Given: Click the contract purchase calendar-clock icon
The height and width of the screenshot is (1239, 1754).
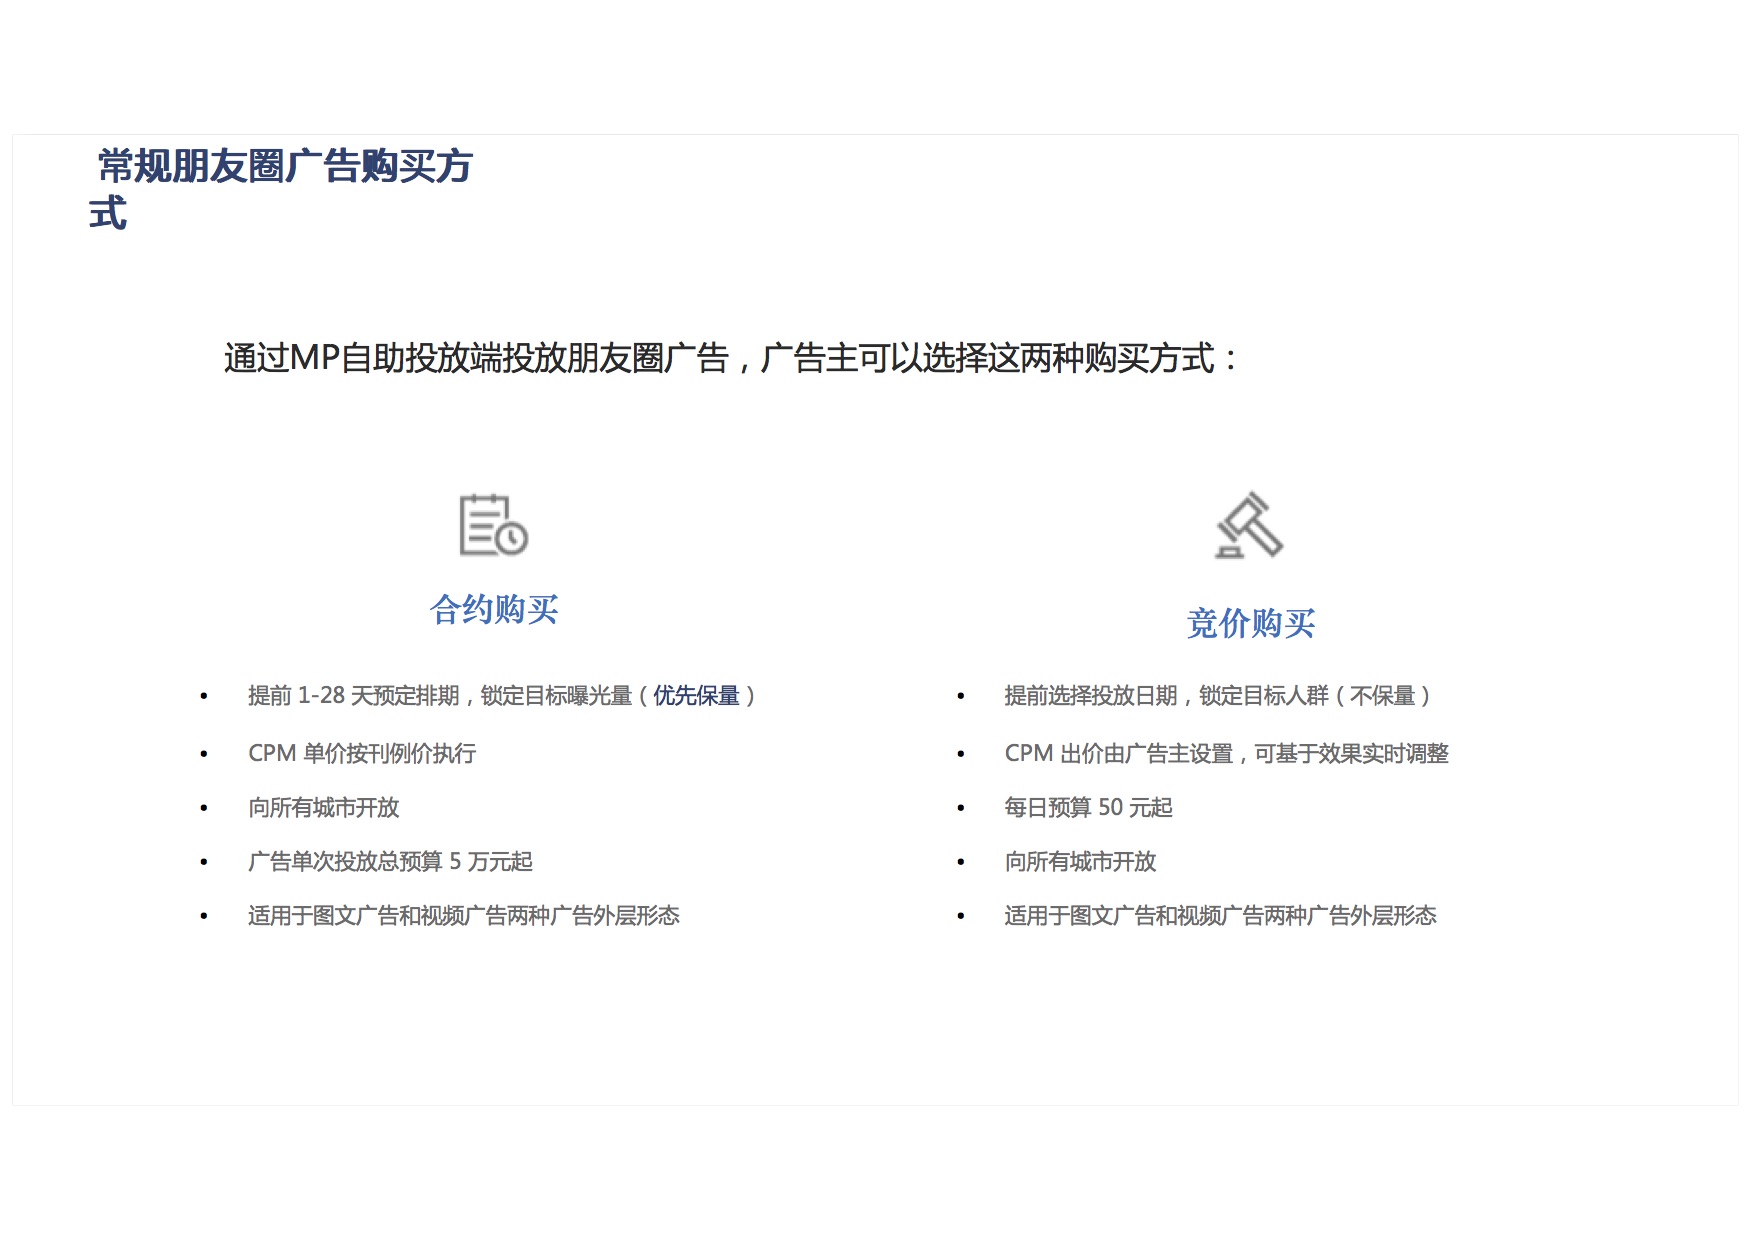Looking at the screenshot, I should (x=493, y=525).
